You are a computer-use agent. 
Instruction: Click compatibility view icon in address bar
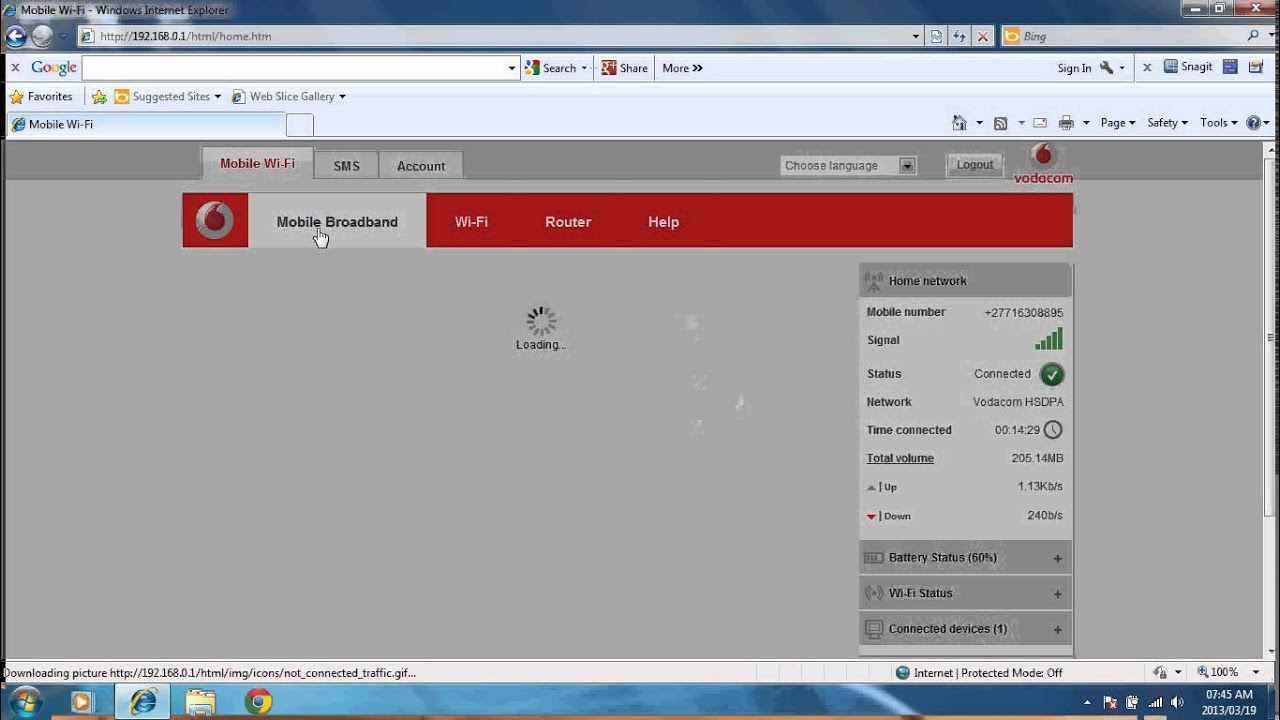point(936,36)
